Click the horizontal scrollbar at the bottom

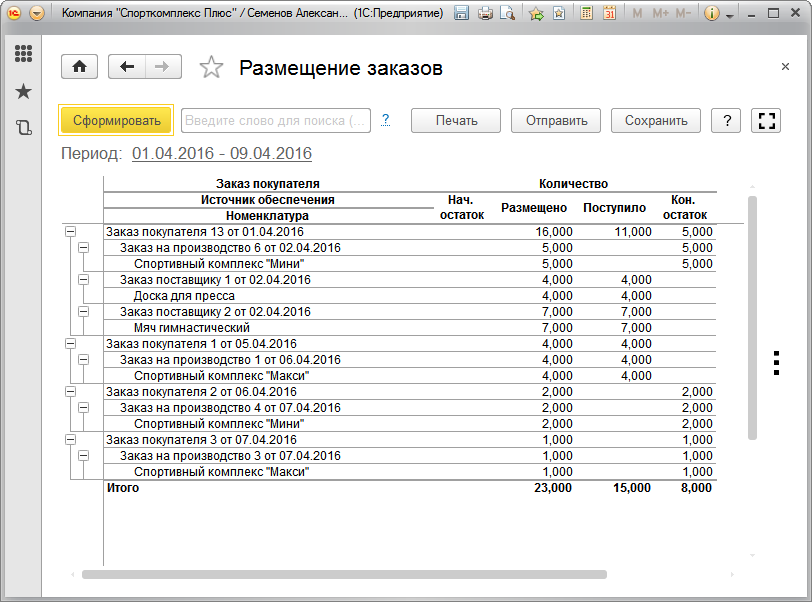[x=344, y=575]
